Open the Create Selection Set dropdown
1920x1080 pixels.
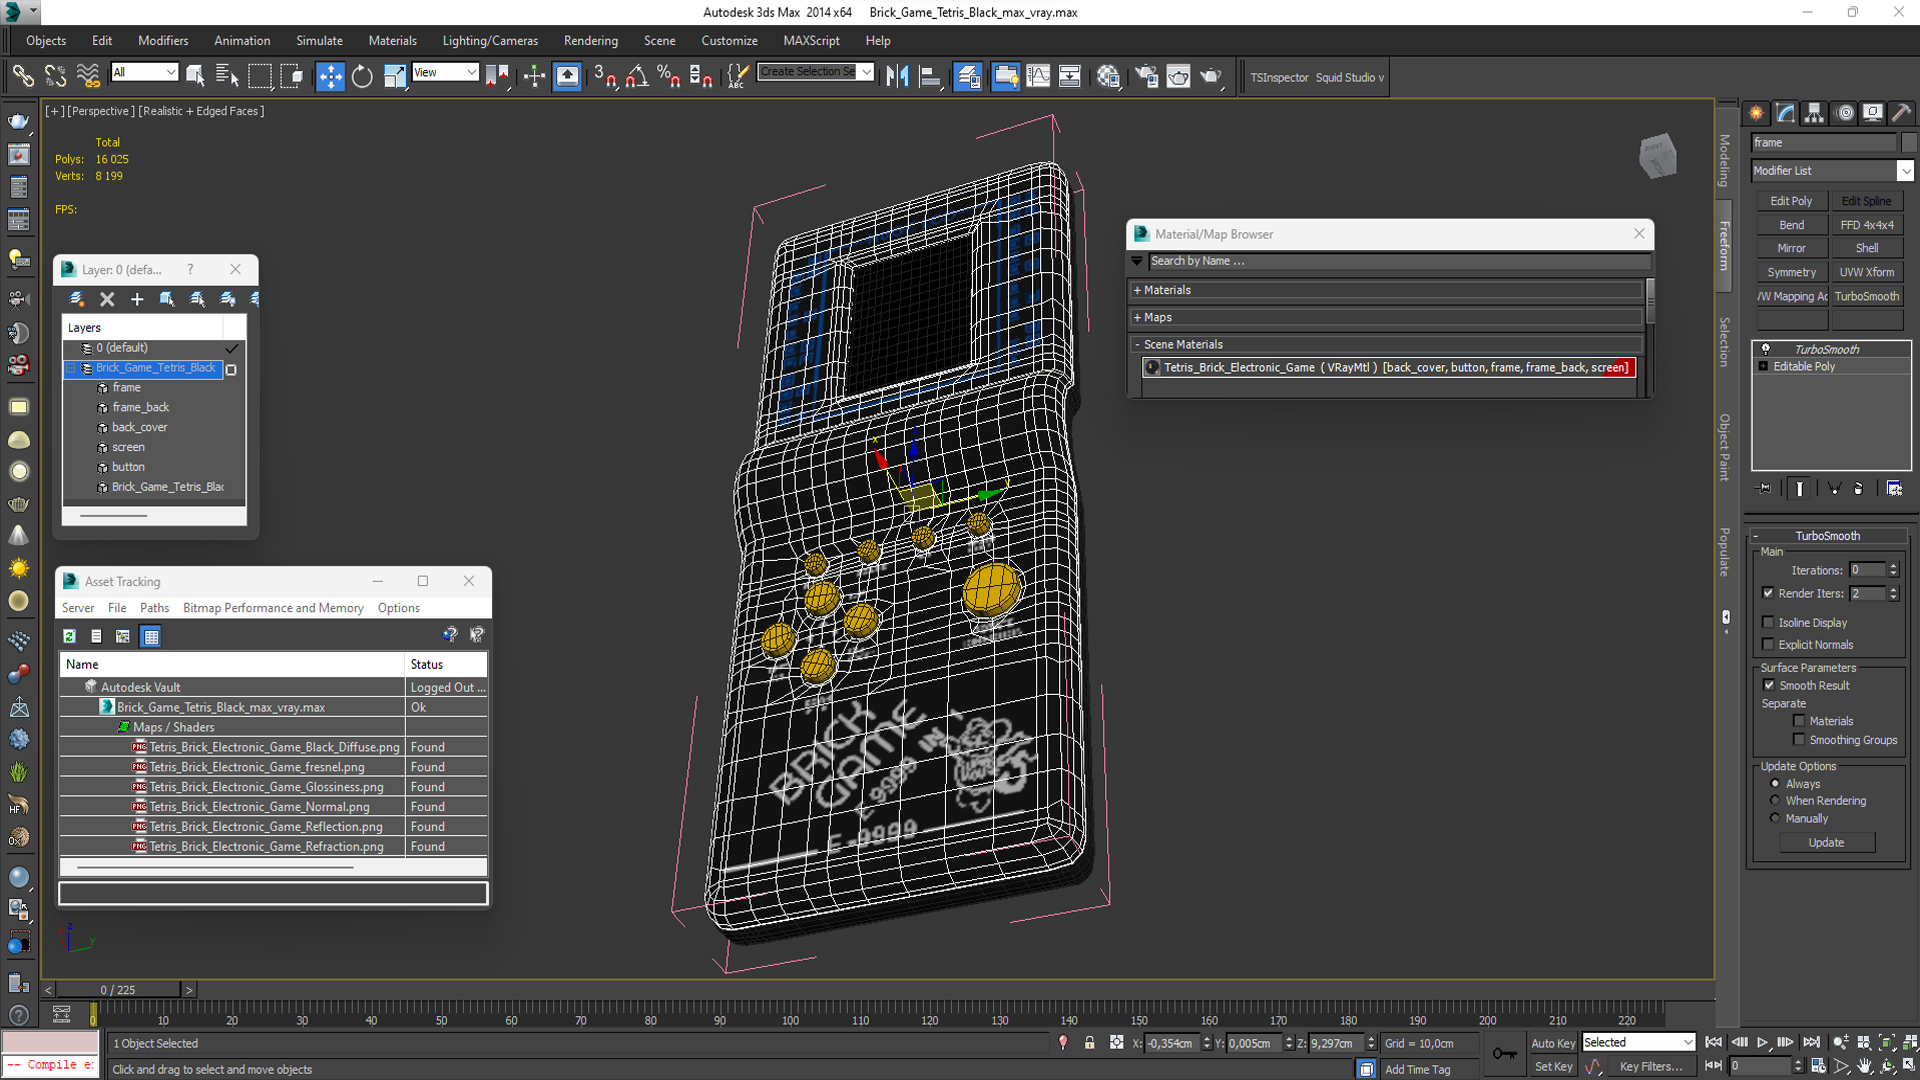(815, 72)
